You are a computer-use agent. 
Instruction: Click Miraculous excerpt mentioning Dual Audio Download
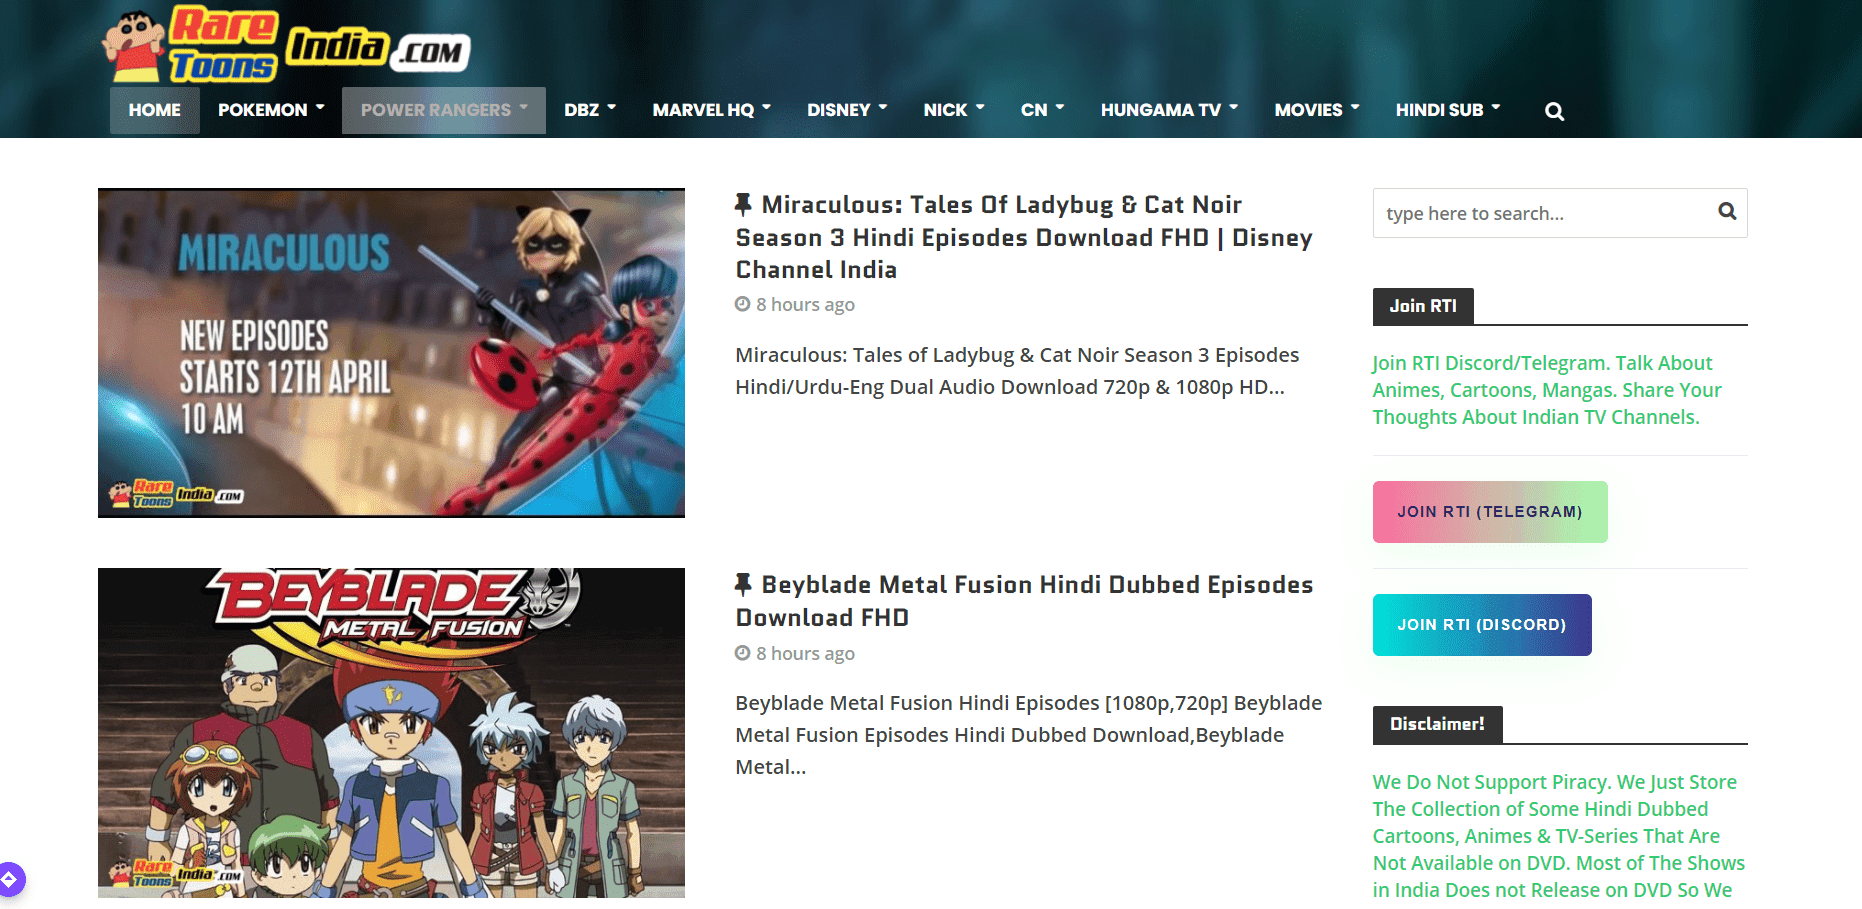[1017, 371]
